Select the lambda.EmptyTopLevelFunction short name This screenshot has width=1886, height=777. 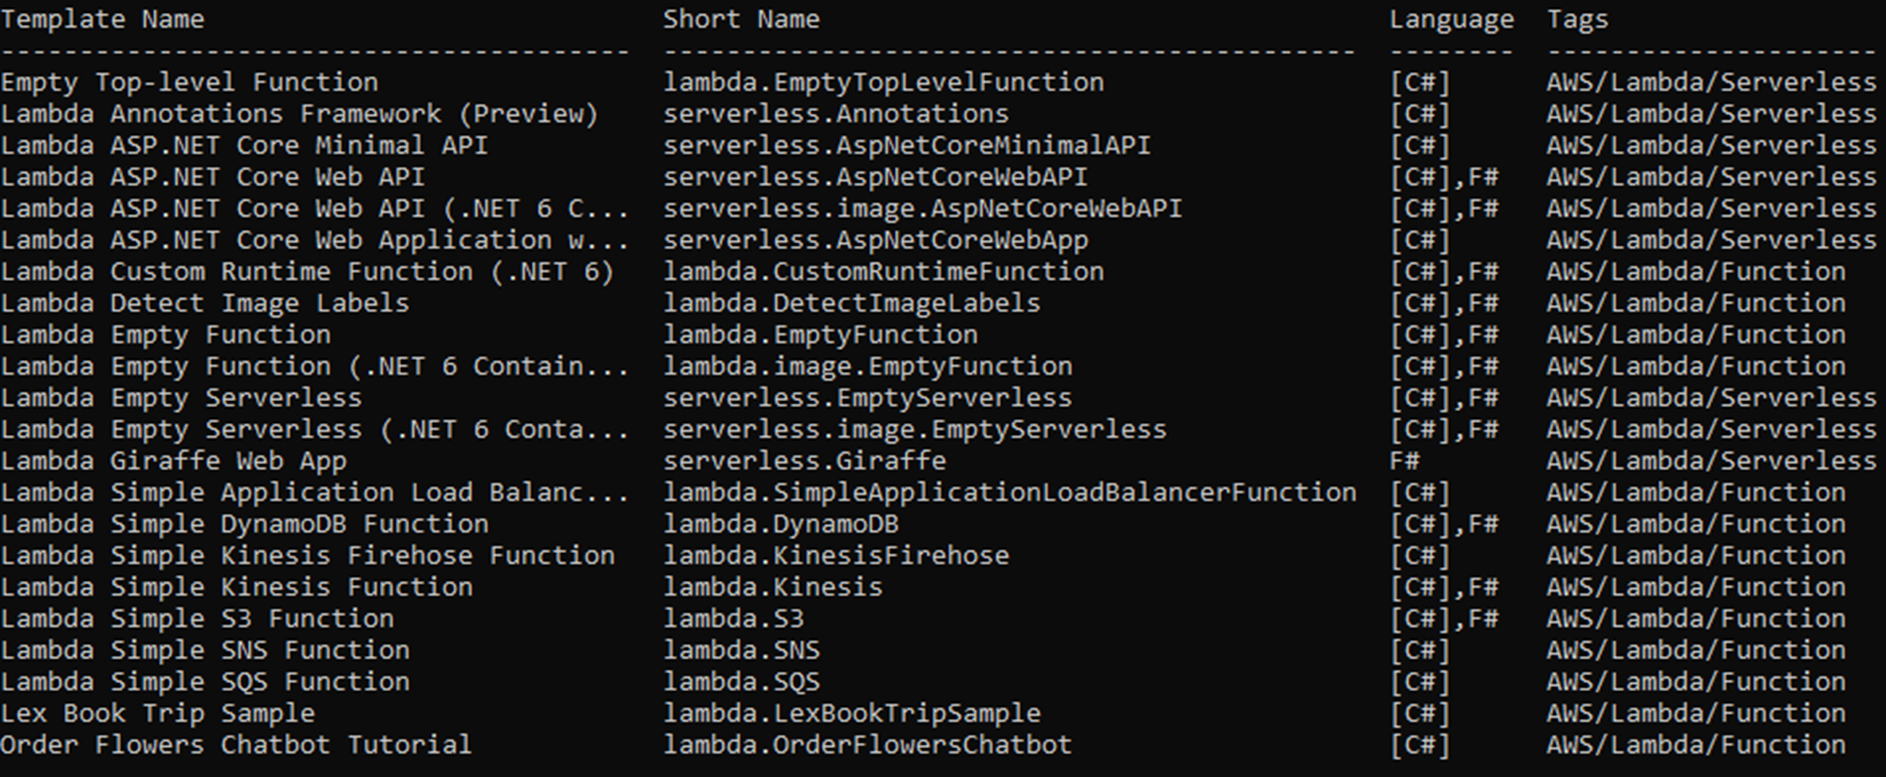(883, 83)
